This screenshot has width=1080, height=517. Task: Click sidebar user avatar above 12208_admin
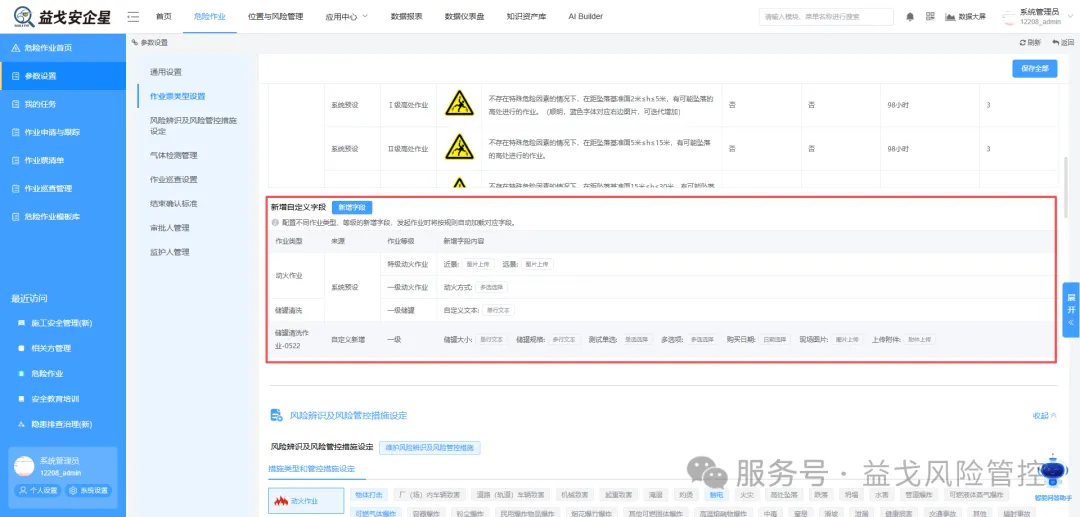(24, 466)
